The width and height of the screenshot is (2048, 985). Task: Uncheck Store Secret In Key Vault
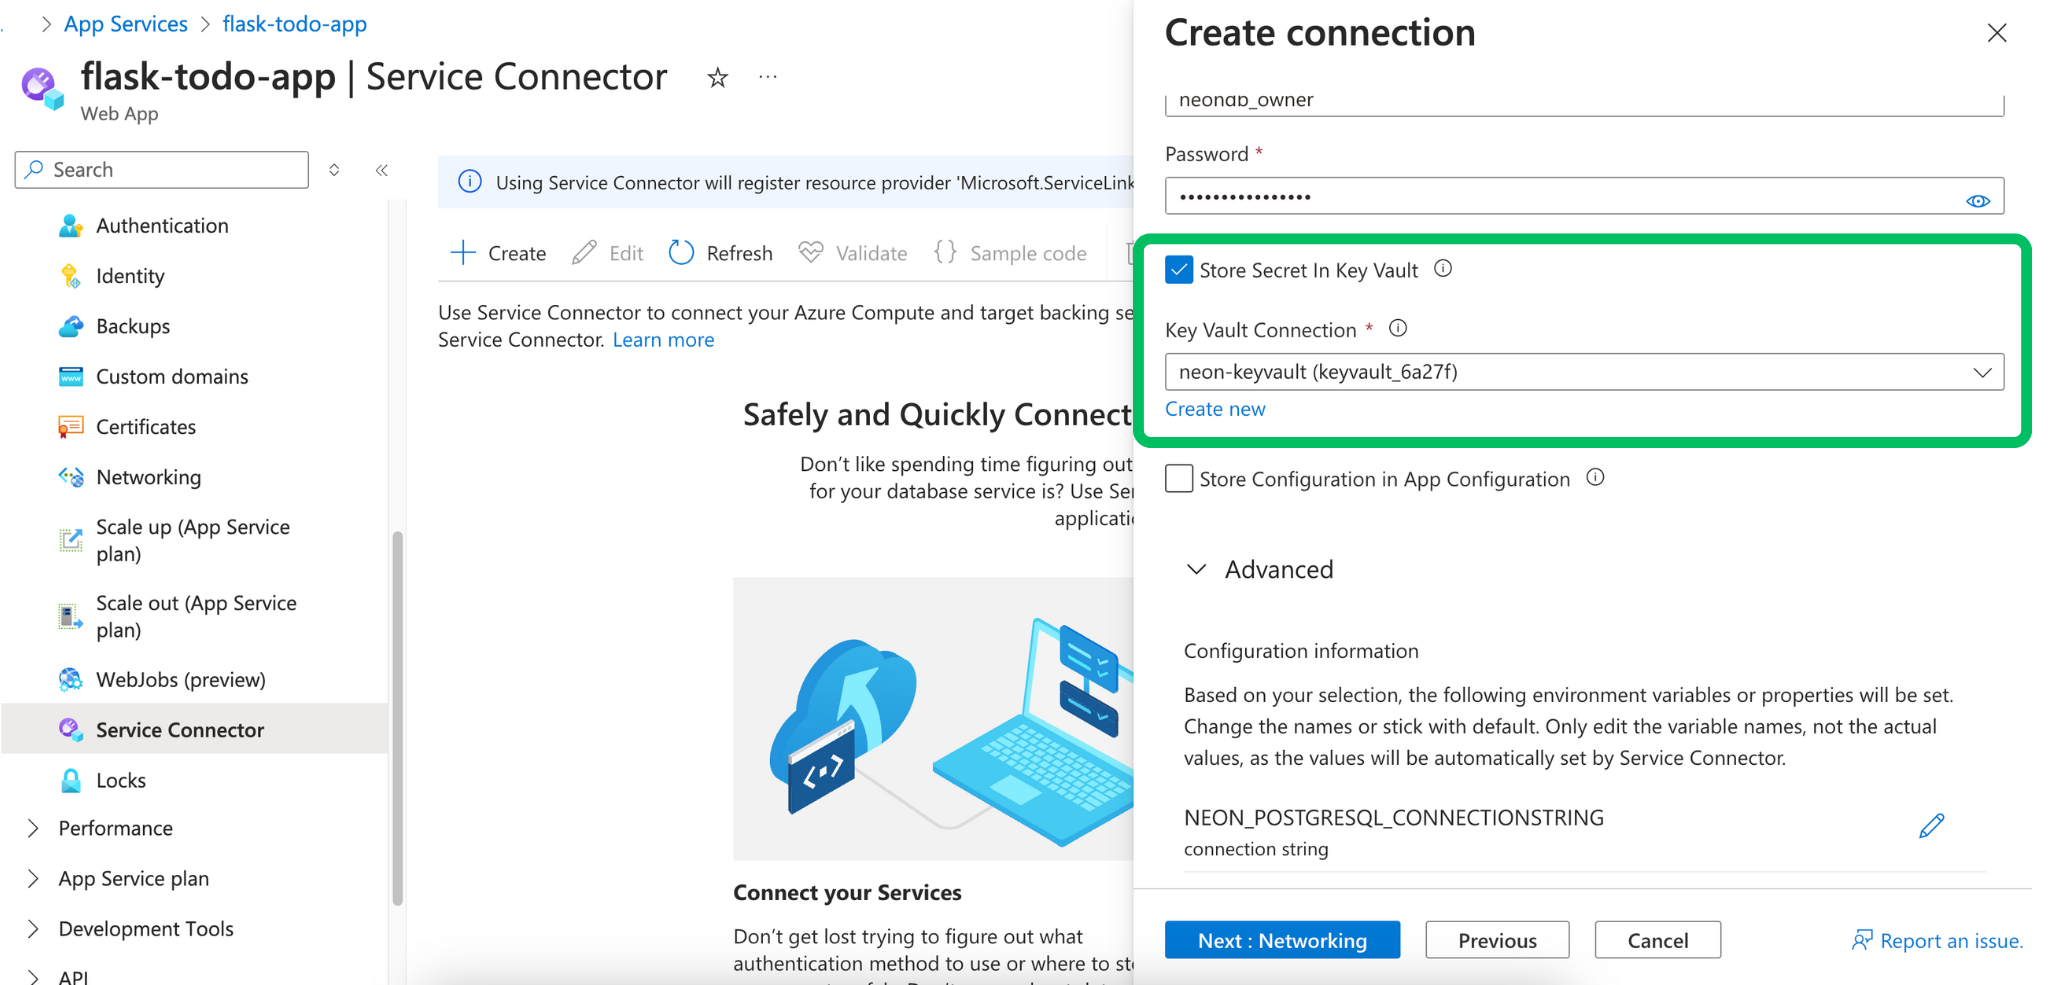[x=1179, y=270]
